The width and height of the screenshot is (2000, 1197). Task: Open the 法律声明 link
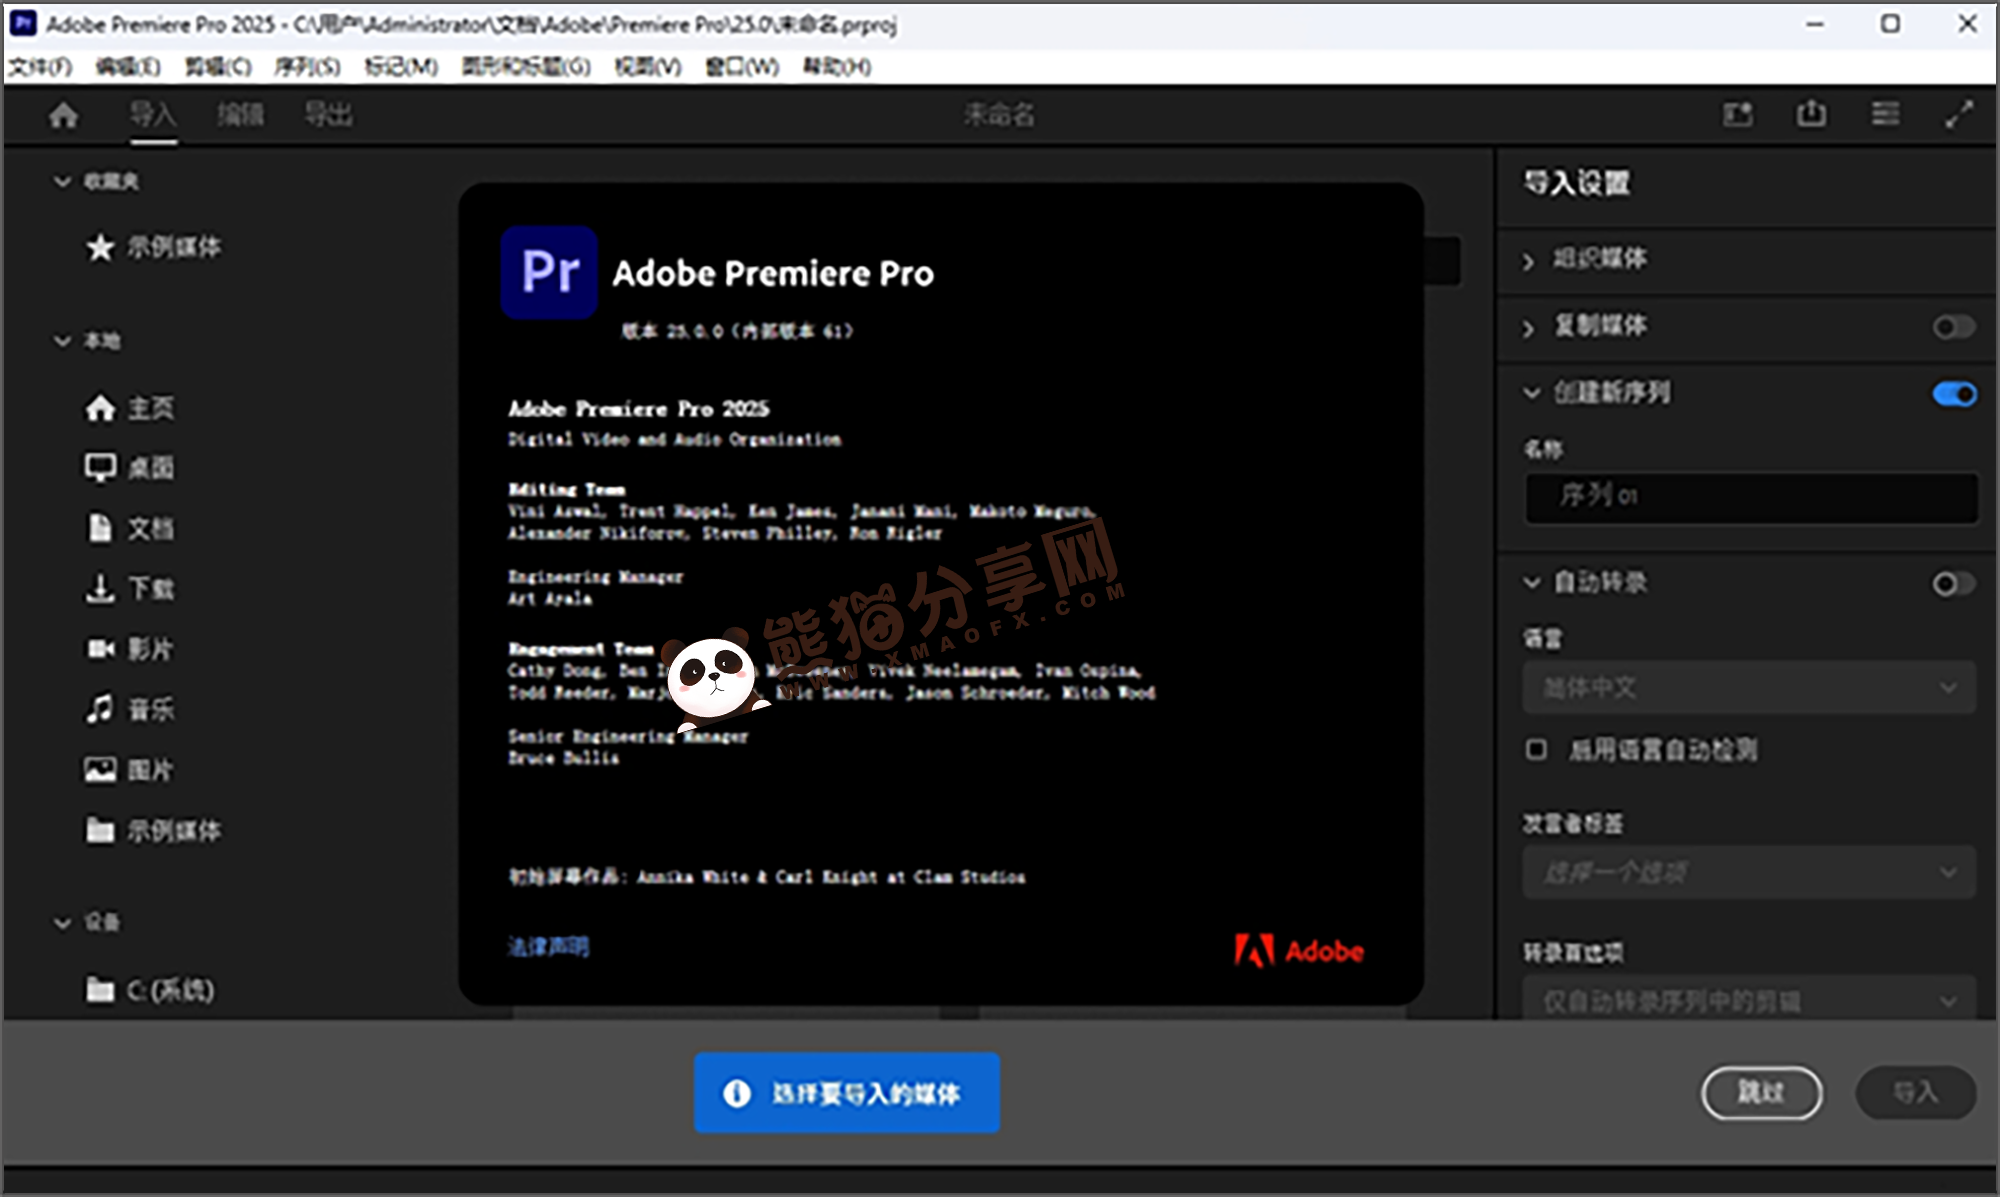tap(548, 946)
